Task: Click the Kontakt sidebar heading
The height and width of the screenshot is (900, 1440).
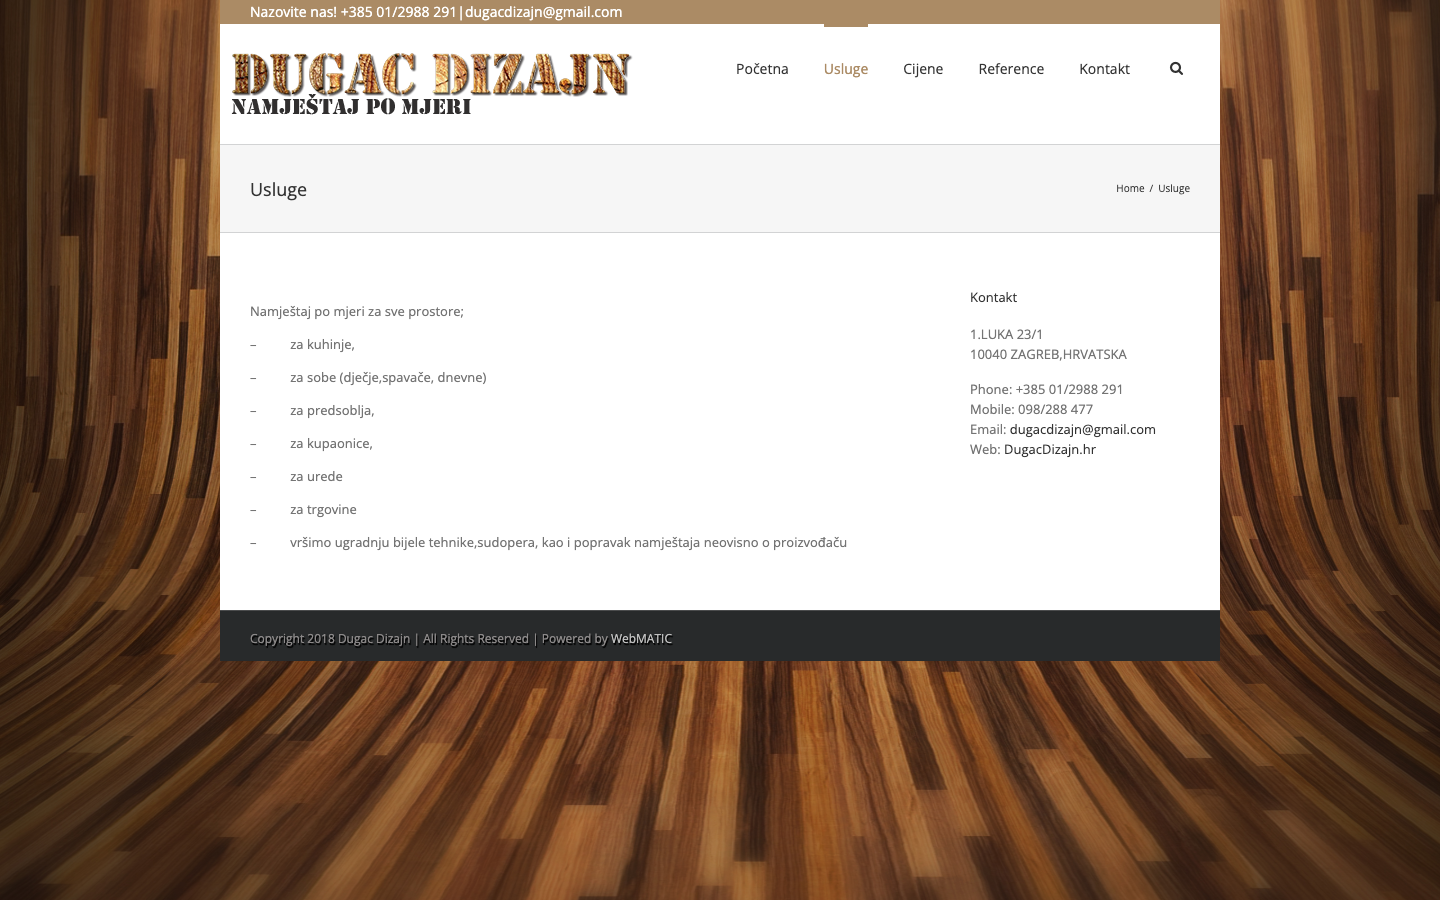Action: (993, 297)
